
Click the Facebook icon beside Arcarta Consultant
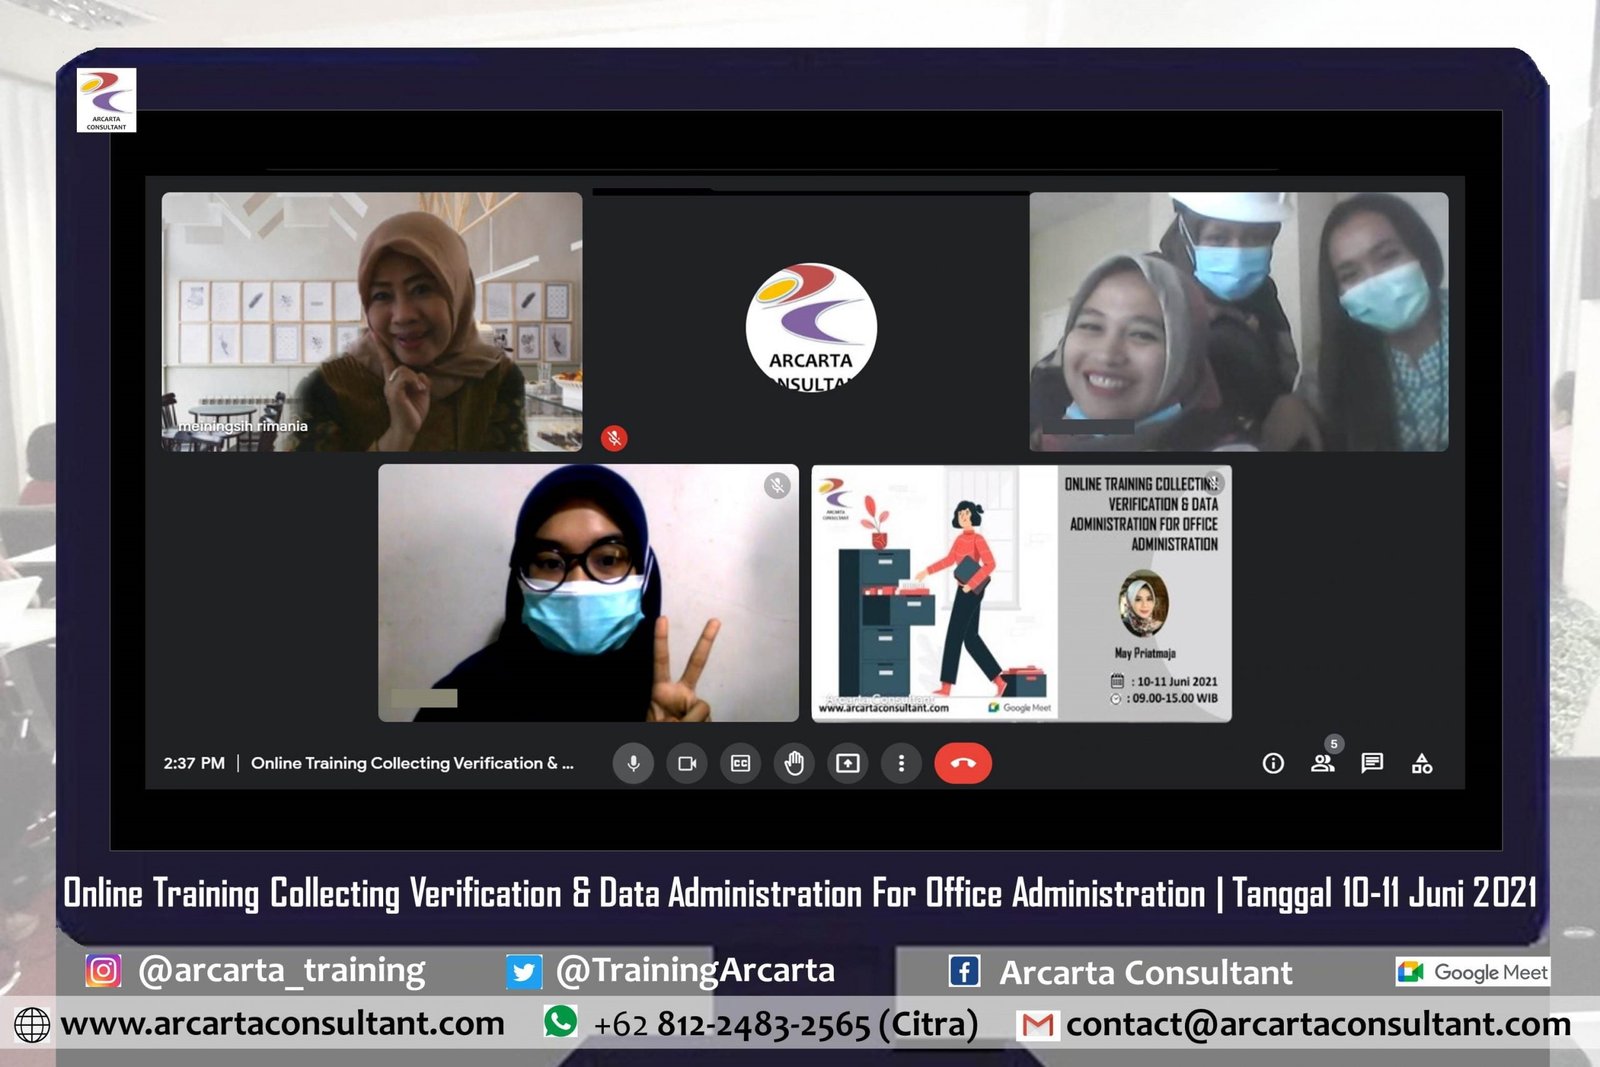[x=964, y=971]
